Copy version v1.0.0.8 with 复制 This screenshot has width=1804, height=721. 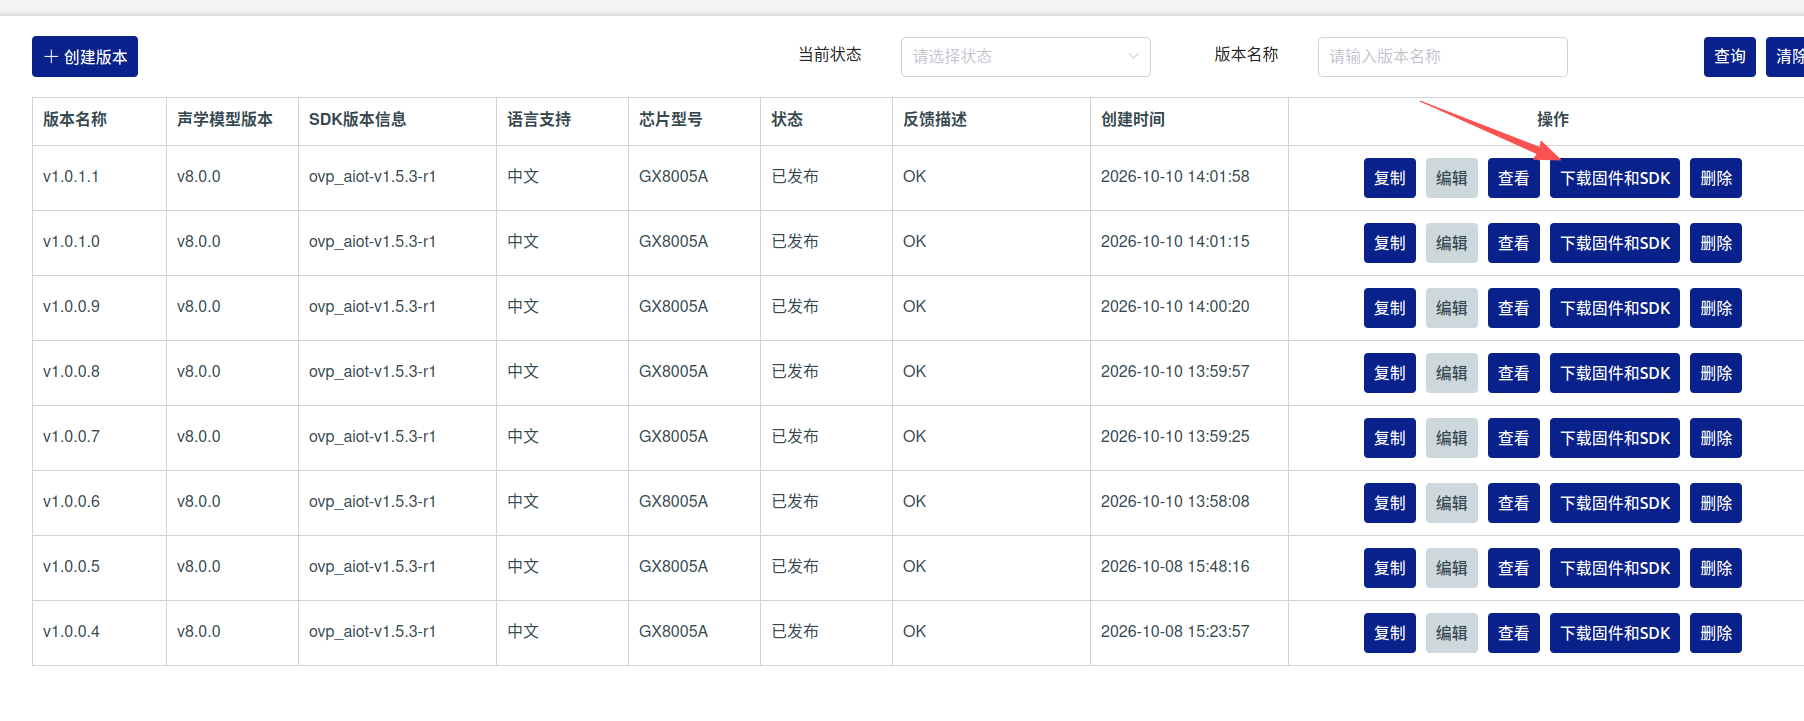(x=1389, y=373)
